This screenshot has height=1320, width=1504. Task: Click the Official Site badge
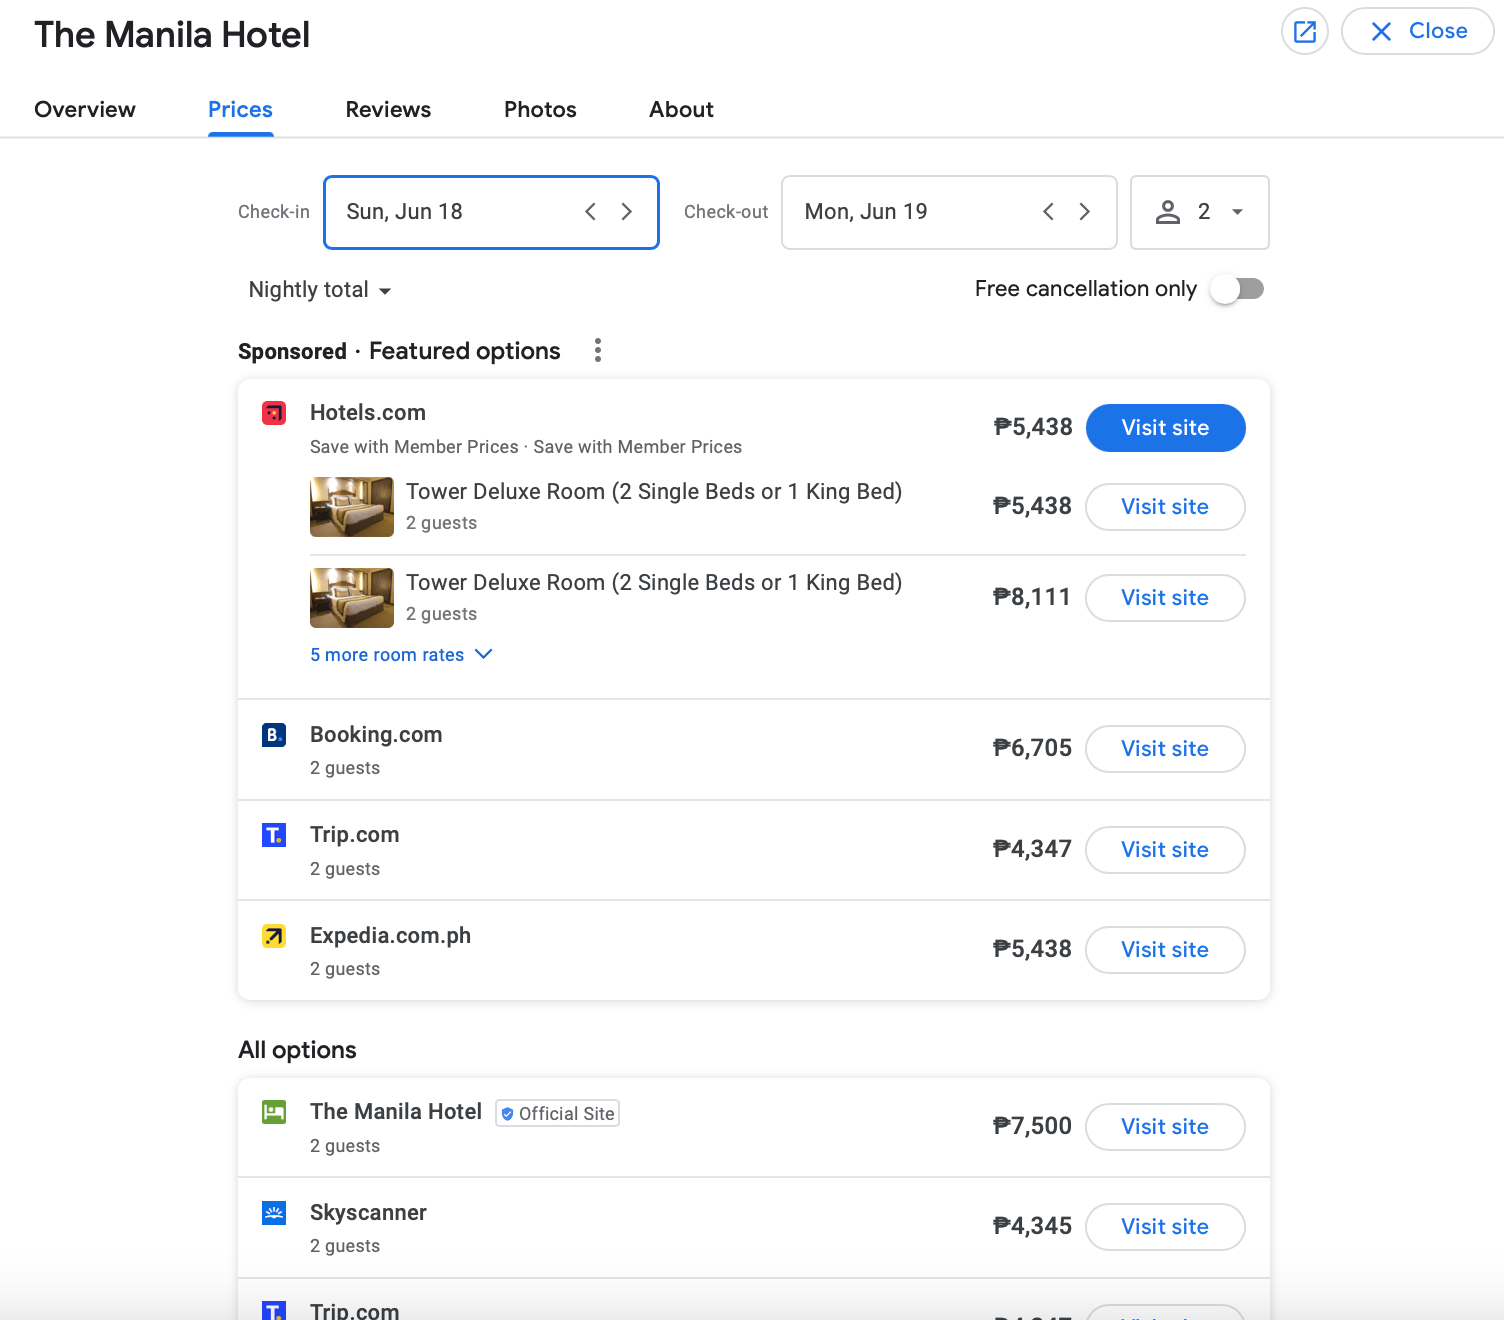[557, 1113]
